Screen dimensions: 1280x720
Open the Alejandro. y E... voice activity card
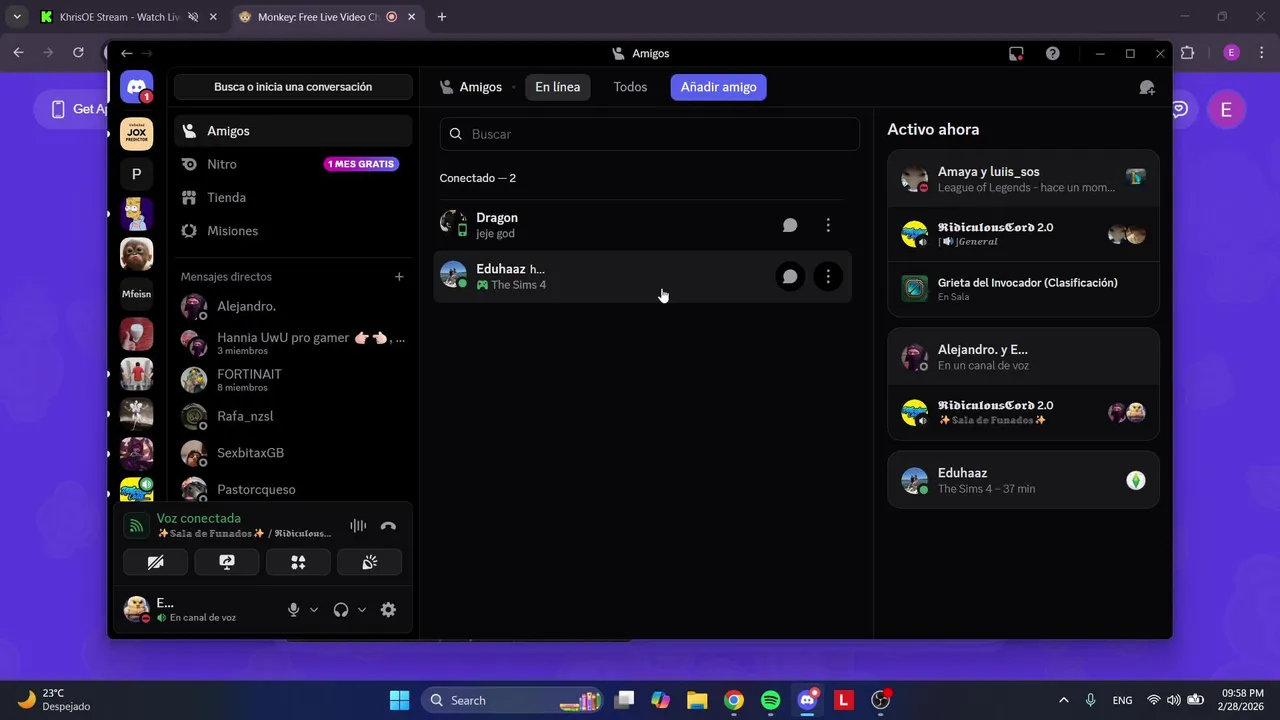(x=1023, y=357)
